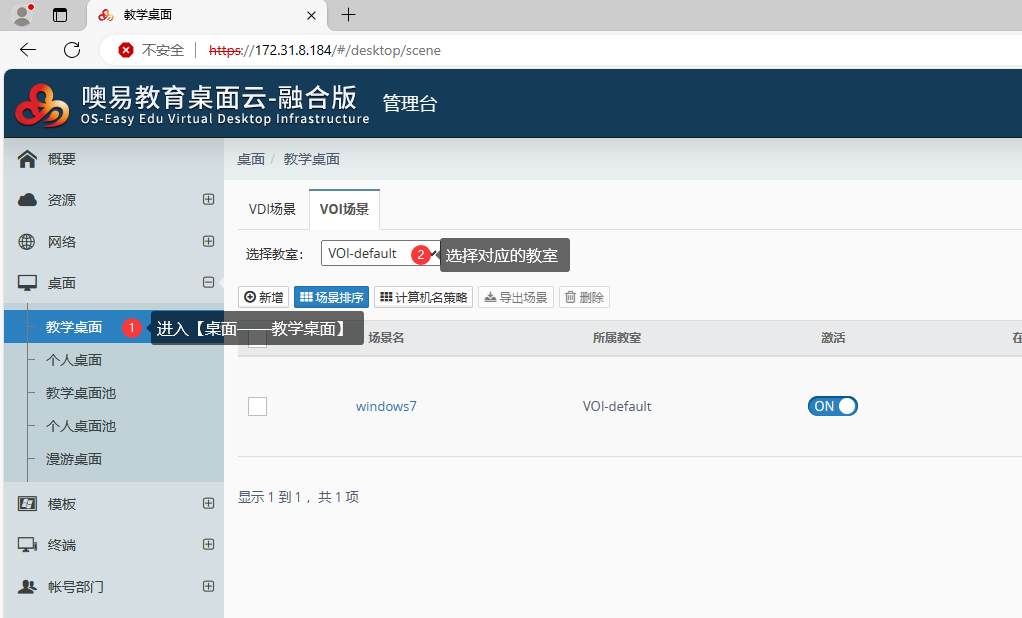
Task: Click the monitor icon for 桌面
Action: click(28, 283)
